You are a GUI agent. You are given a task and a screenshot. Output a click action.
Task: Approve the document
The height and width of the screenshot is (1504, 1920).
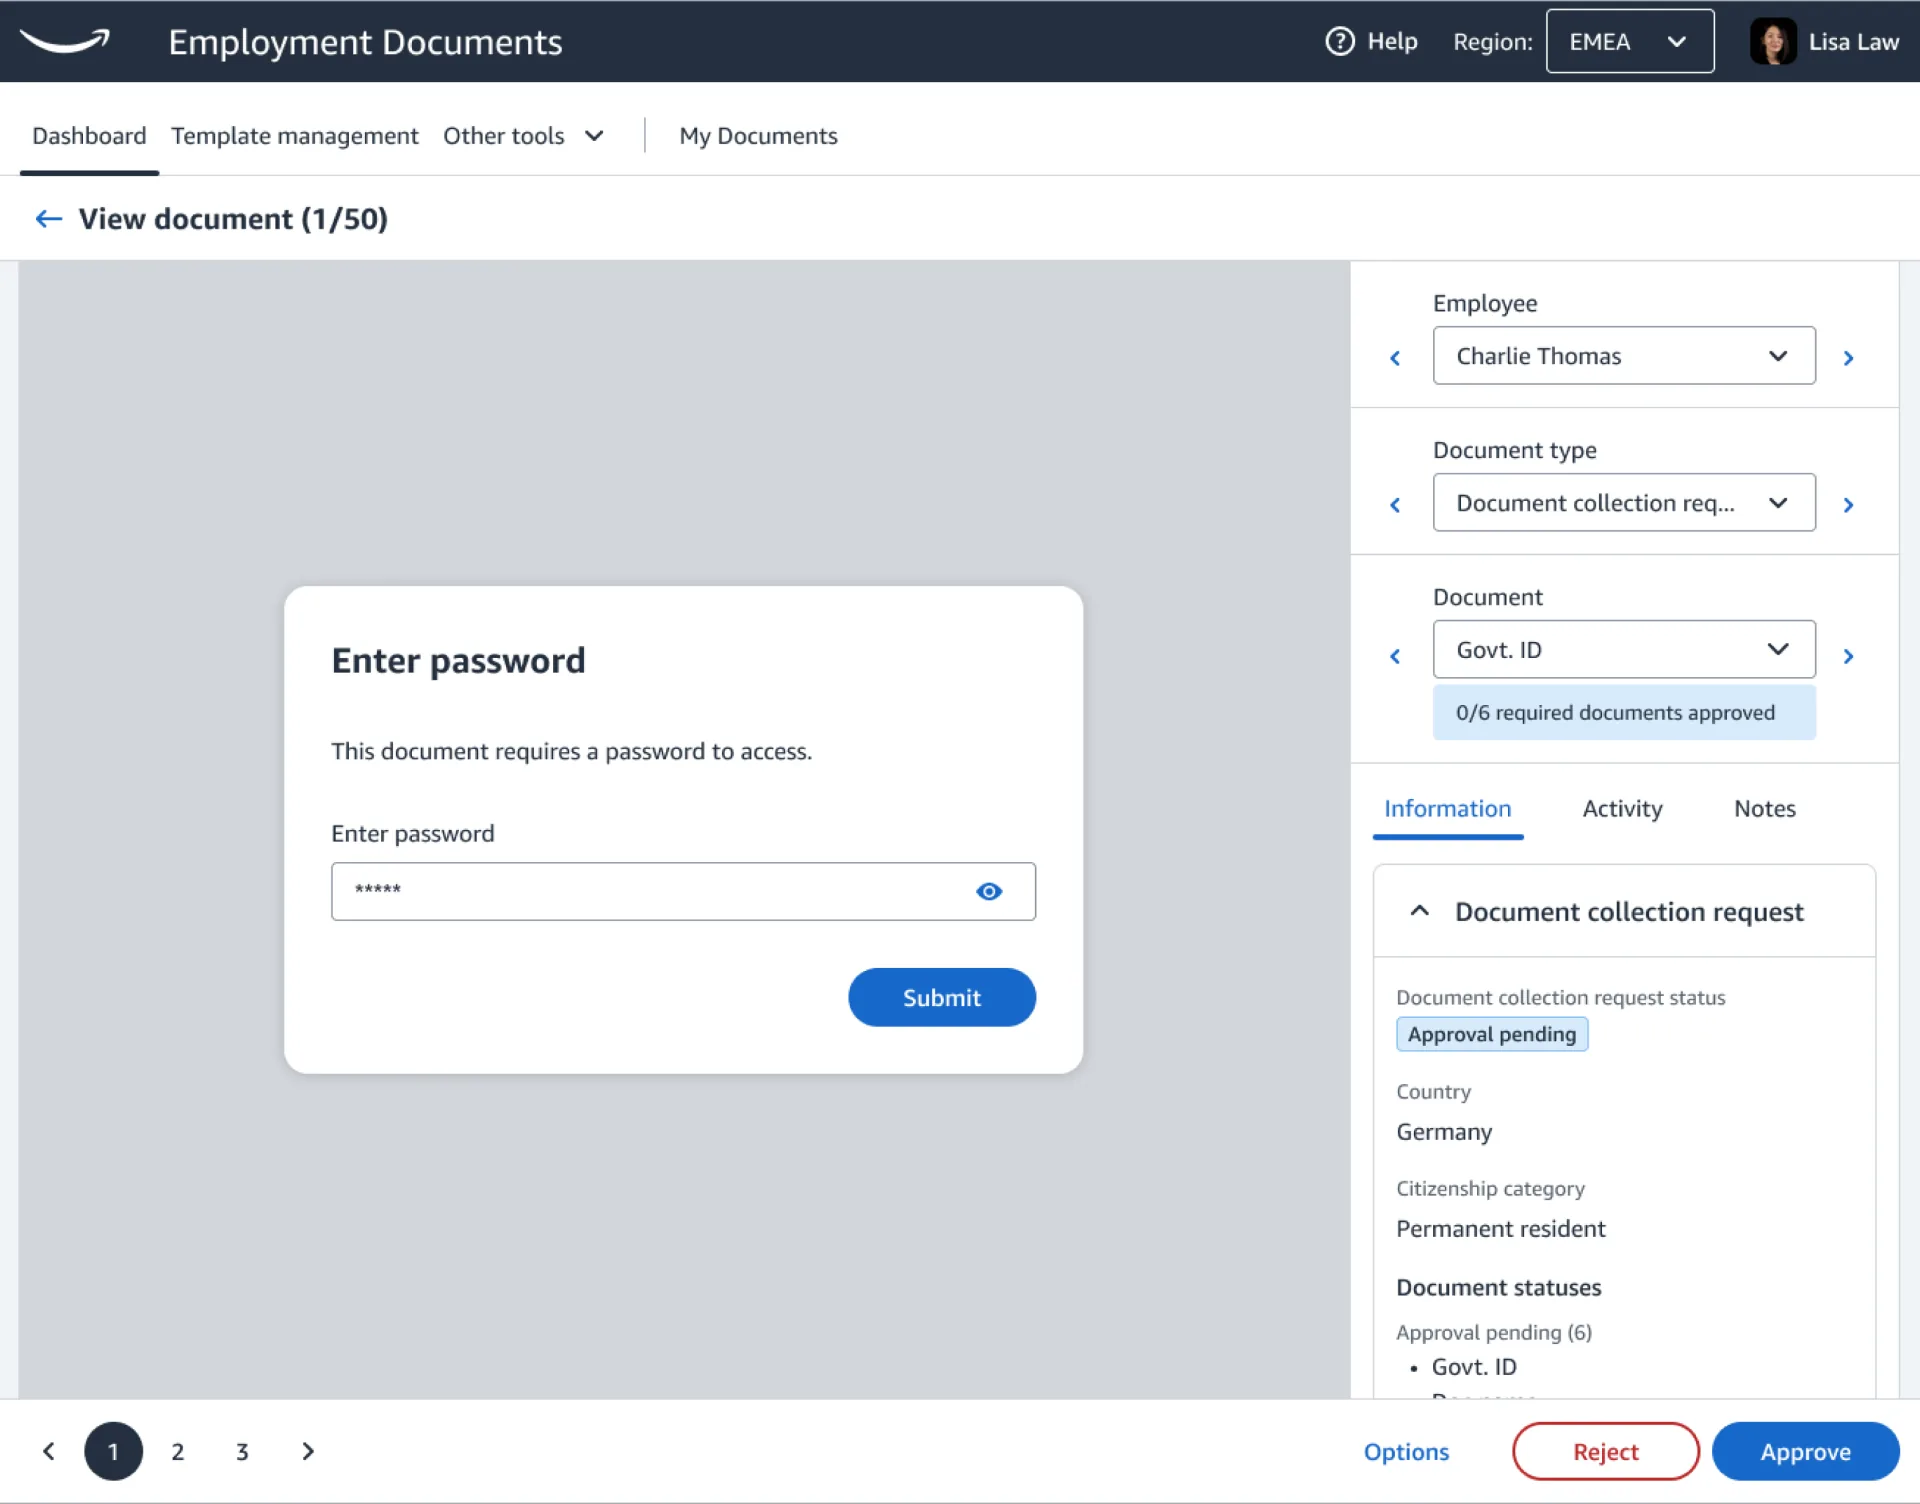pyautogui.click(x=1805, y=1451)
